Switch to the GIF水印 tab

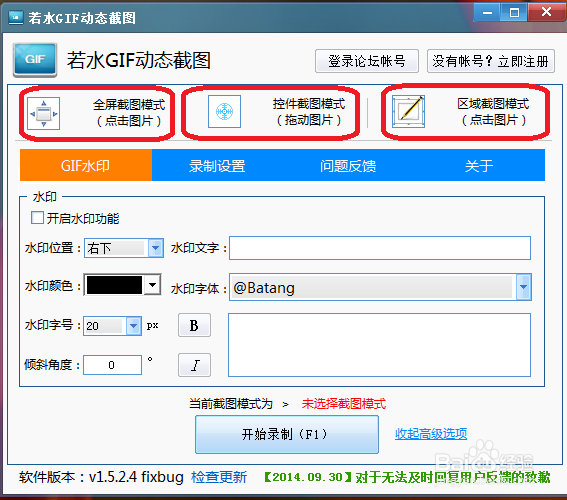(x=86, y=166)
